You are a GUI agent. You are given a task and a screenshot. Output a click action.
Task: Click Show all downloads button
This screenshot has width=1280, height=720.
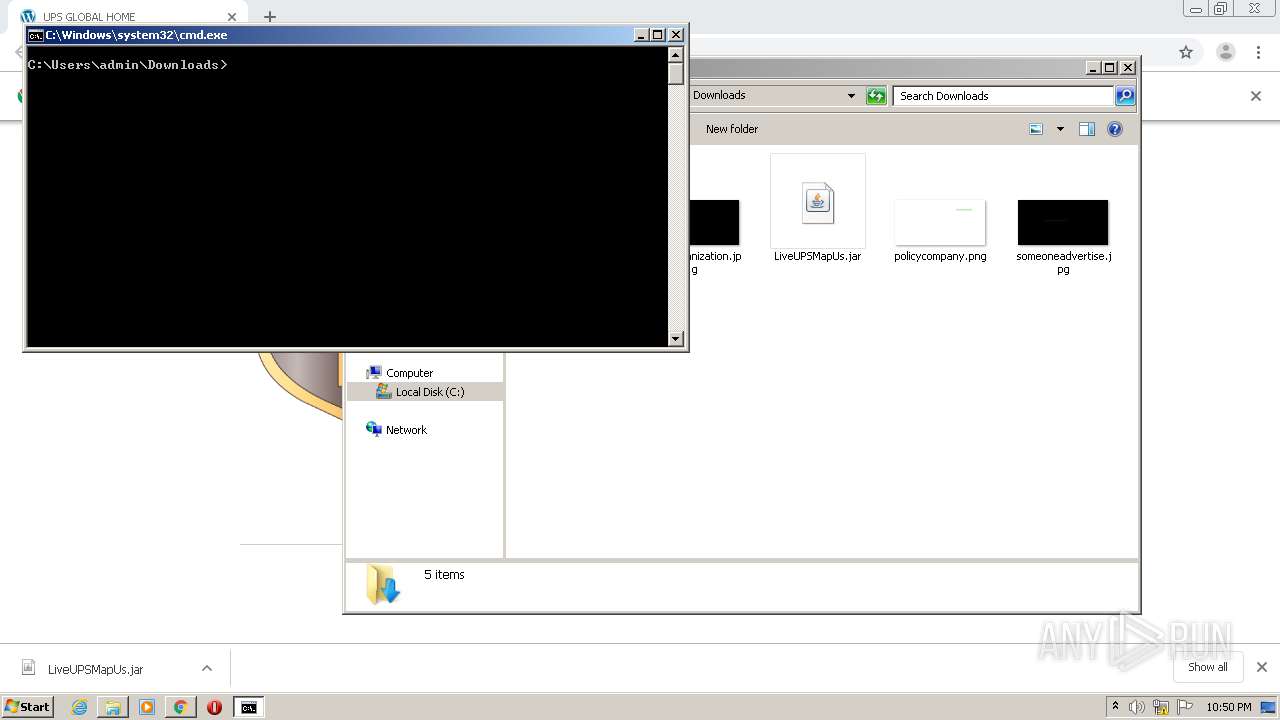1208,667
